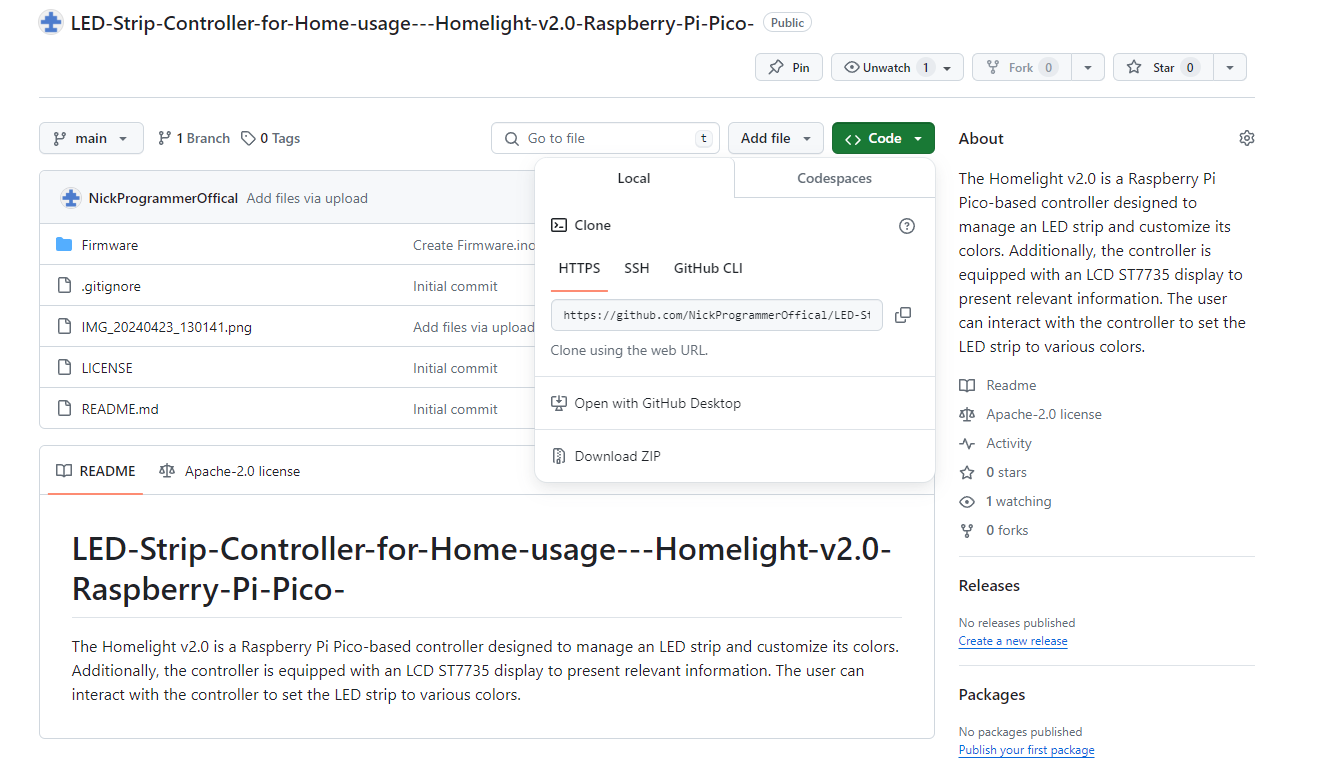Open the Releases heading link
This screenshot has width=1326, height=771.
[x=989, y=586]
